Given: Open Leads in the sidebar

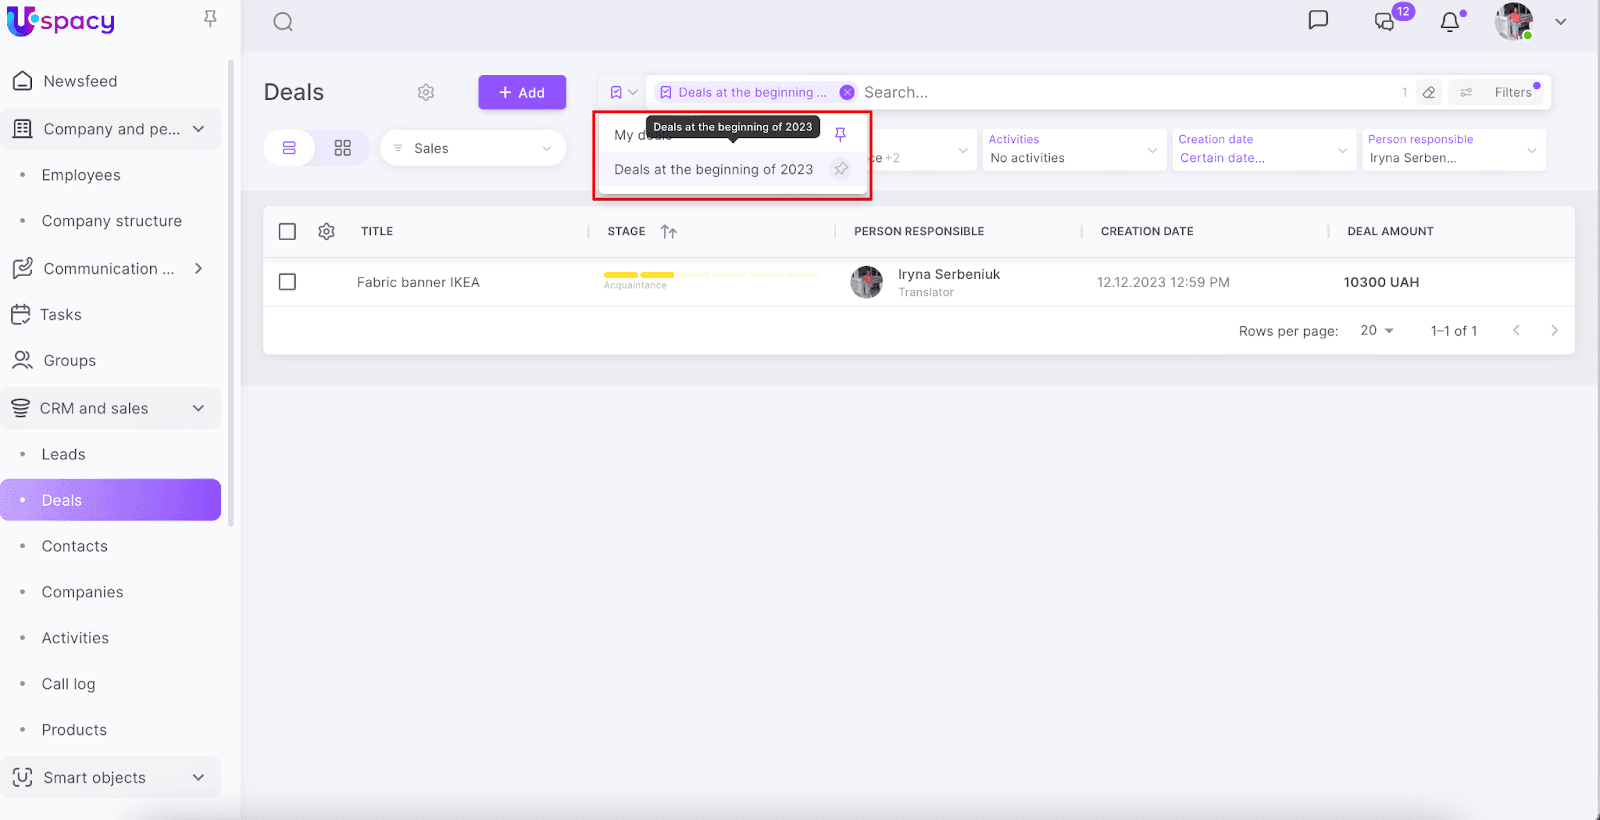Looking at the screenshot, I should pos(63,454).
